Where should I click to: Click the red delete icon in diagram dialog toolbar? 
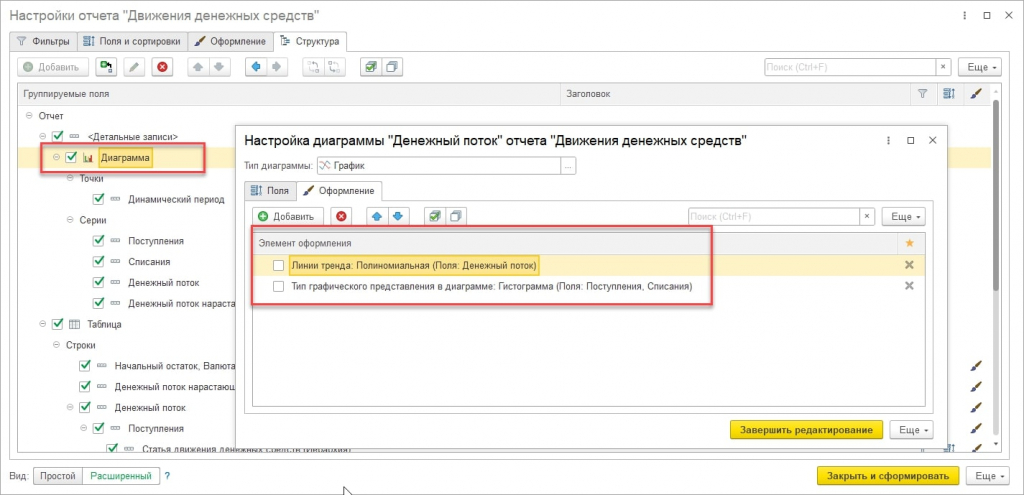(x=341, y=216)
